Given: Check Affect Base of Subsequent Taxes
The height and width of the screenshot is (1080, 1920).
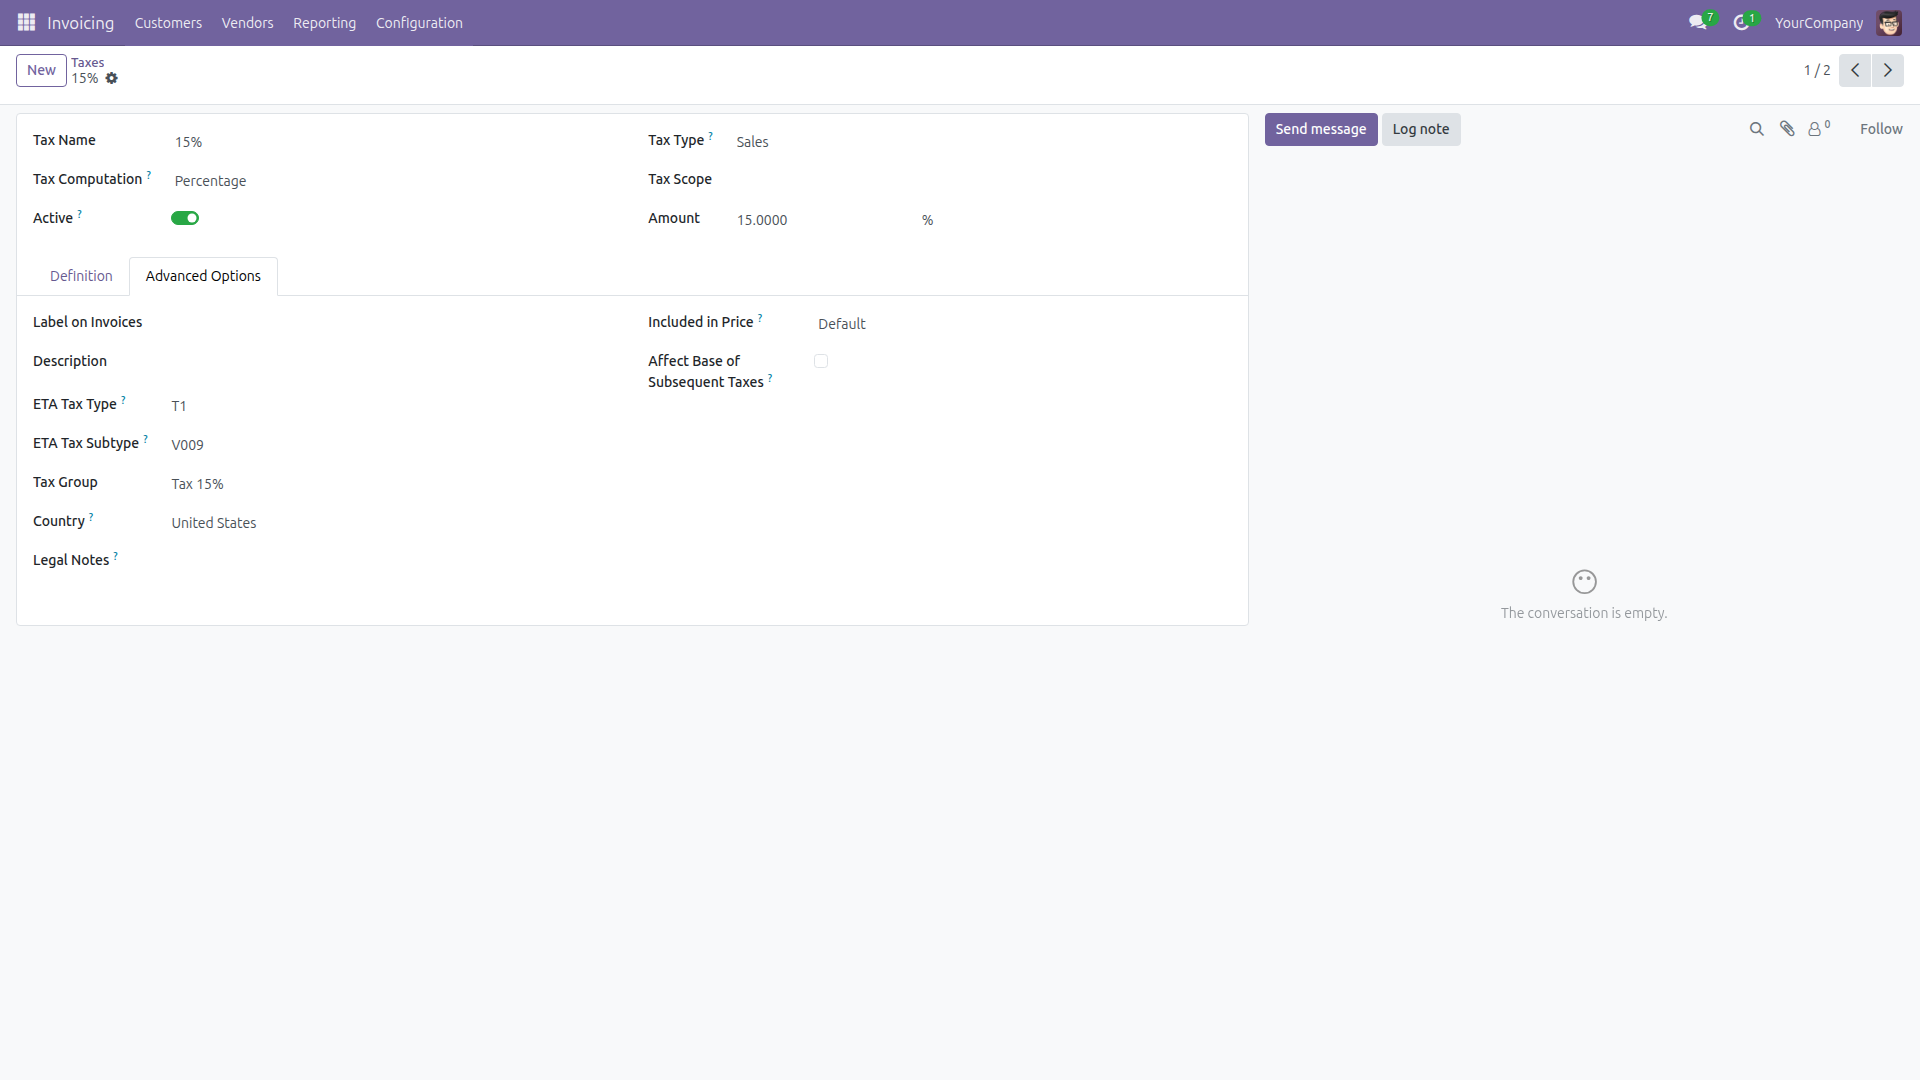Looking at the screenshot, I should pyautogui.click(x=821, y=361).
